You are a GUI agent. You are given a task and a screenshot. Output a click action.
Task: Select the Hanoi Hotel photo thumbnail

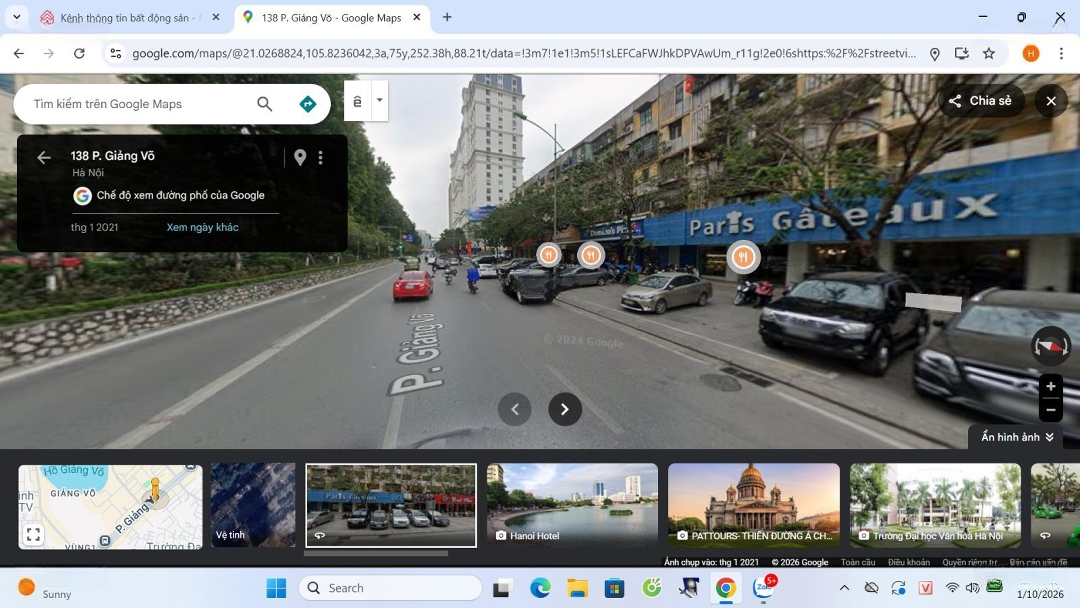[x=572, y=505]
